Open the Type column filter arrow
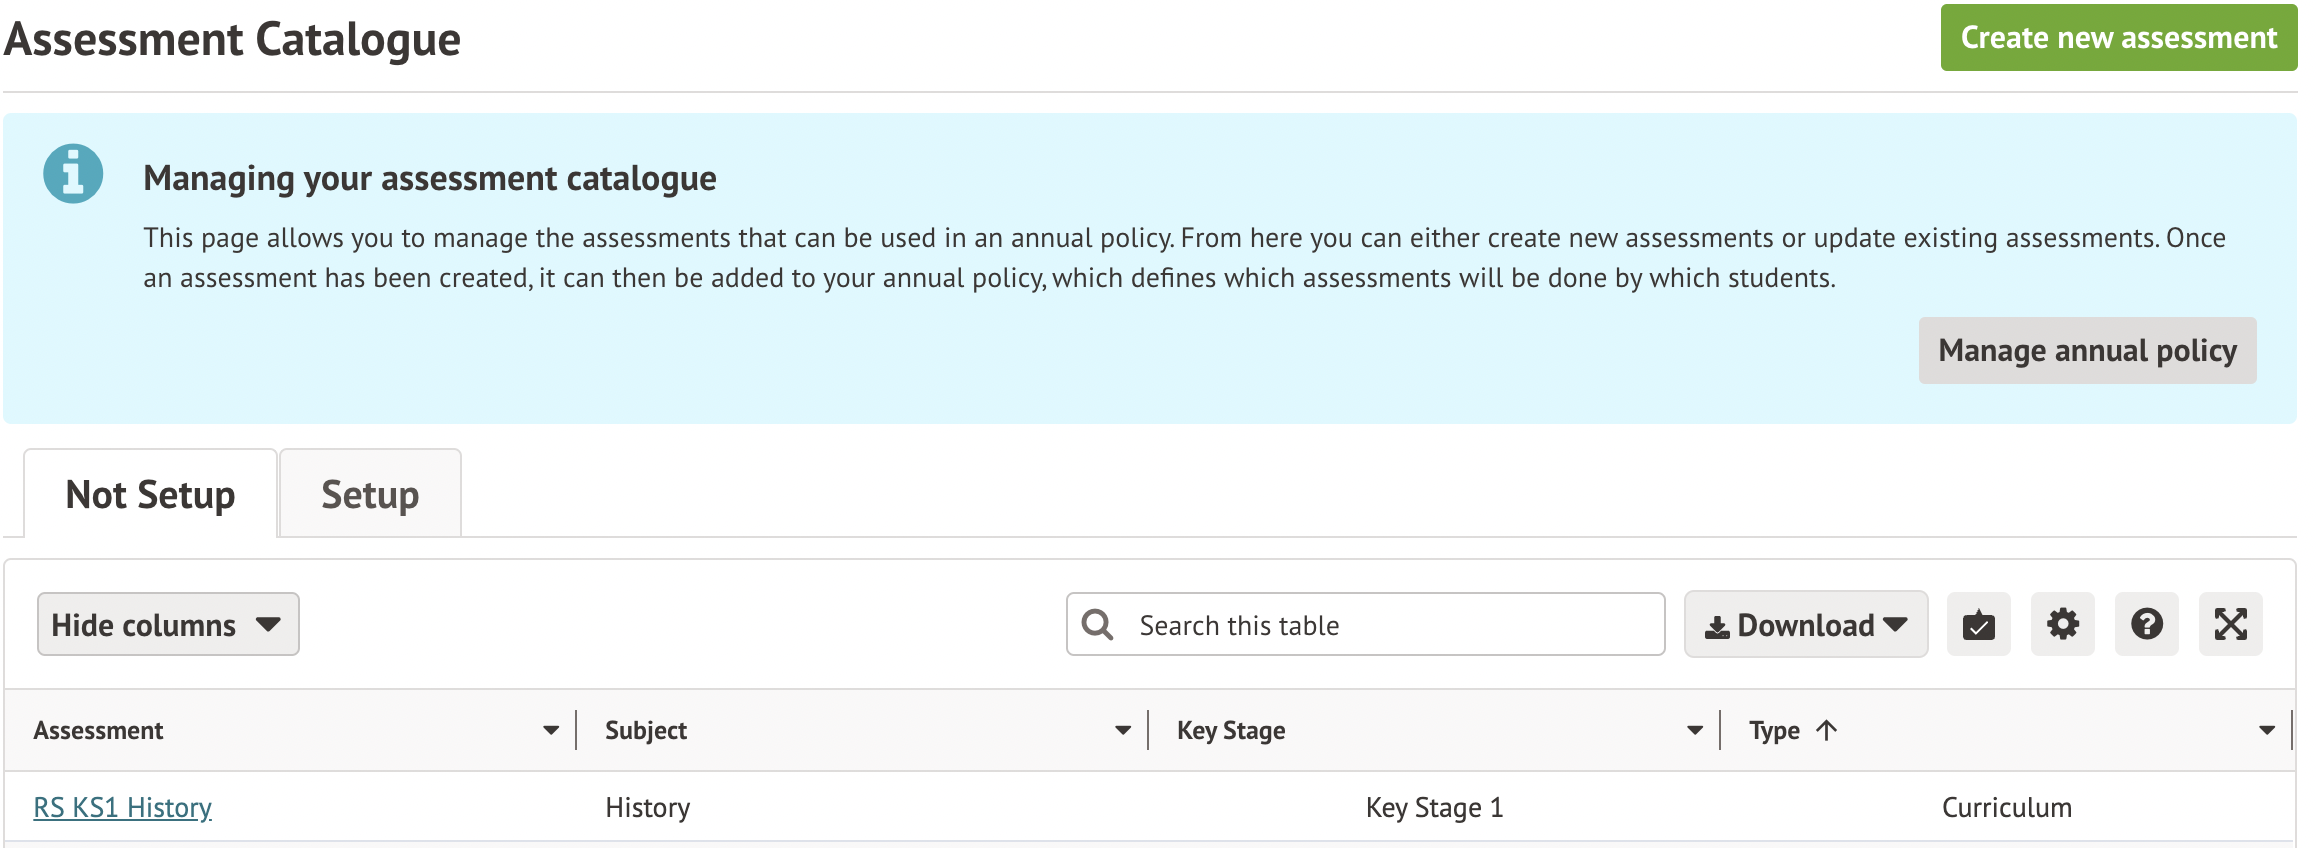 [2267, 731]
